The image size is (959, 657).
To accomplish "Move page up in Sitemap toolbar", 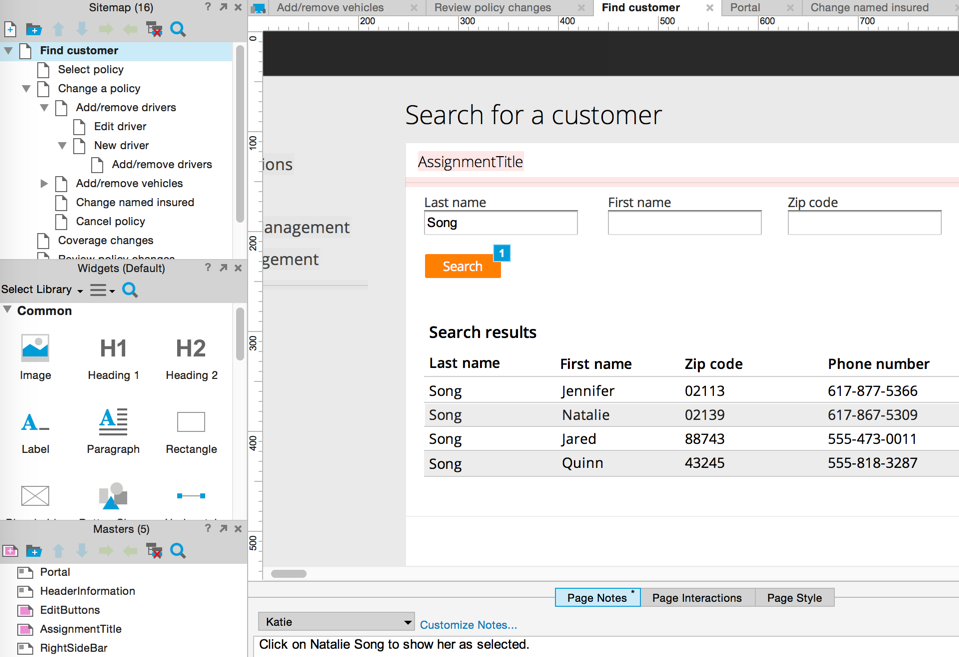I will coord(58,29).
